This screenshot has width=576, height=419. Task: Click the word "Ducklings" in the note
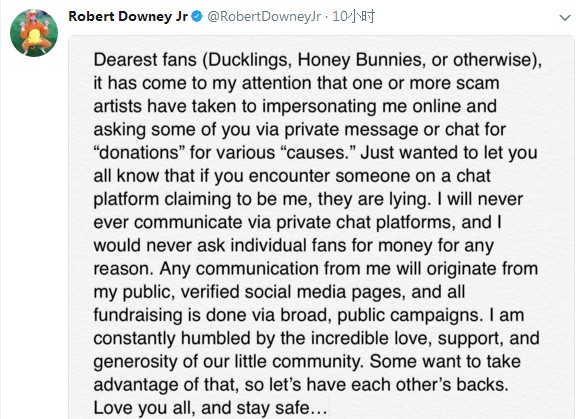(x=249, y=60)
